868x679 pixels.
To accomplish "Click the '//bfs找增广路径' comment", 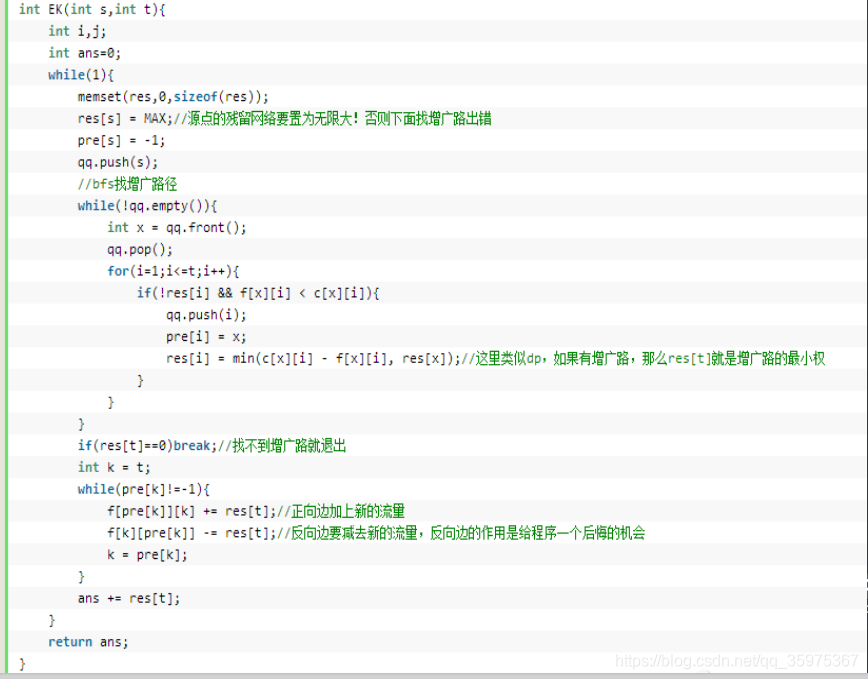I will click(127, 184).
